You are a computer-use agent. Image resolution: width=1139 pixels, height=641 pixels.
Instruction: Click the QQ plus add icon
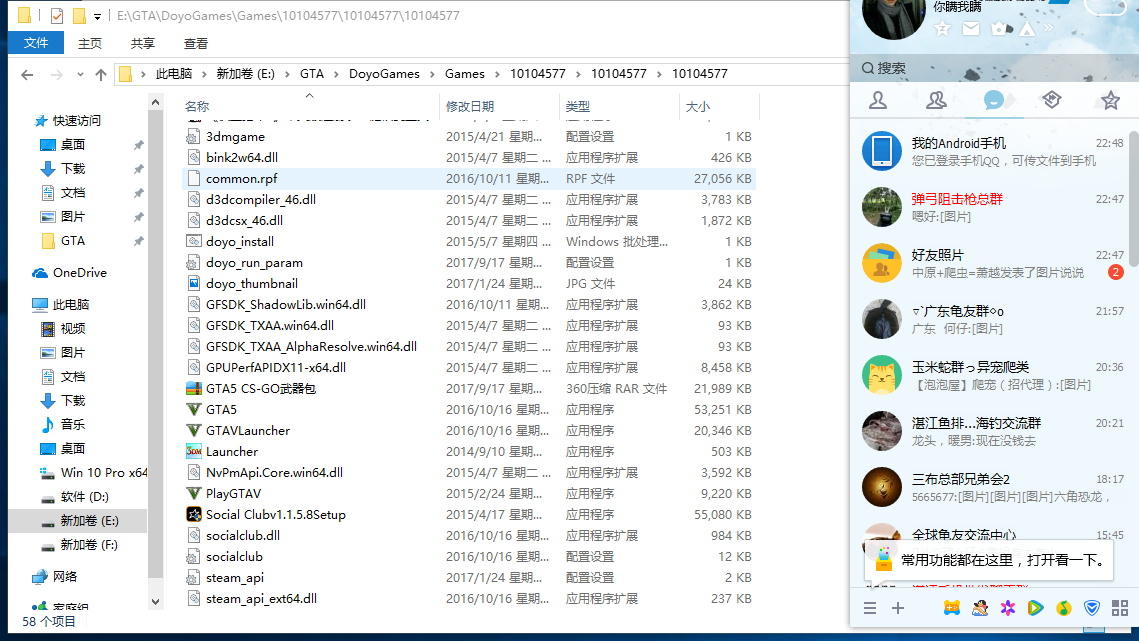click(x=898, y=608)
